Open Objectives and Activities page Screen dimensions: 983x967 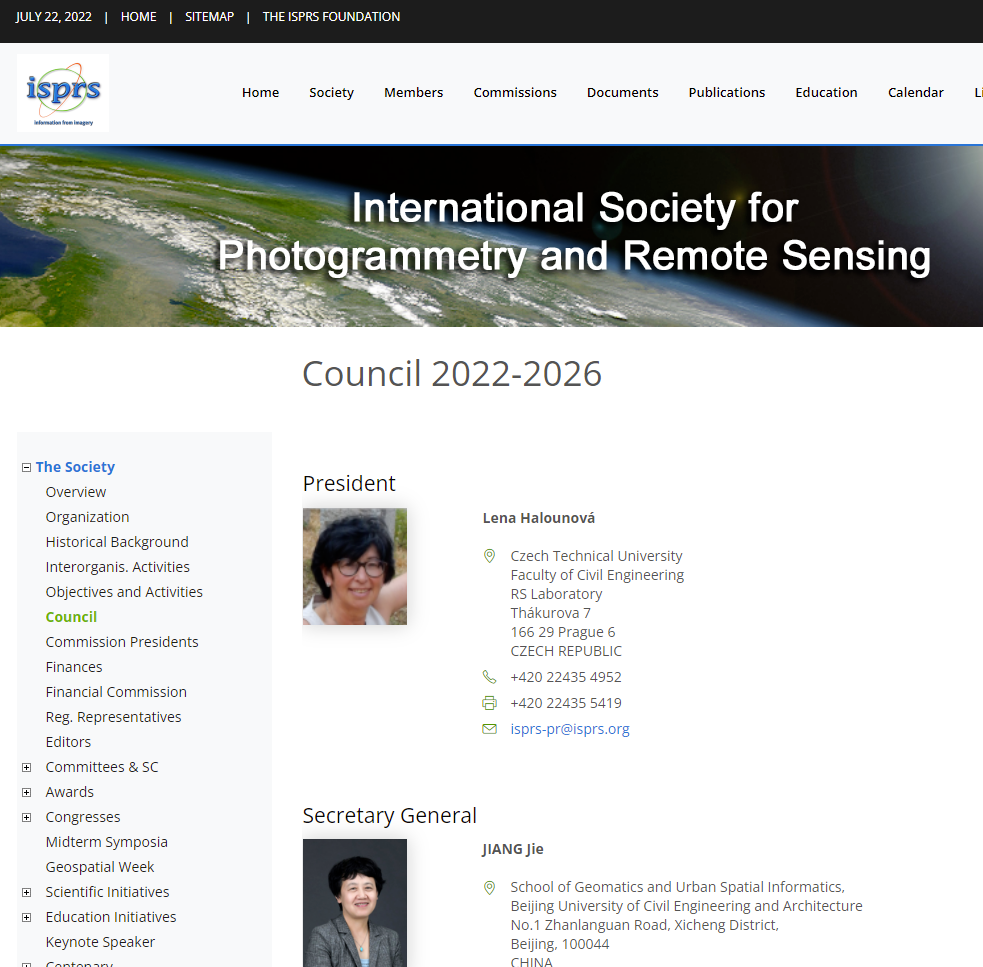(124, 592)
